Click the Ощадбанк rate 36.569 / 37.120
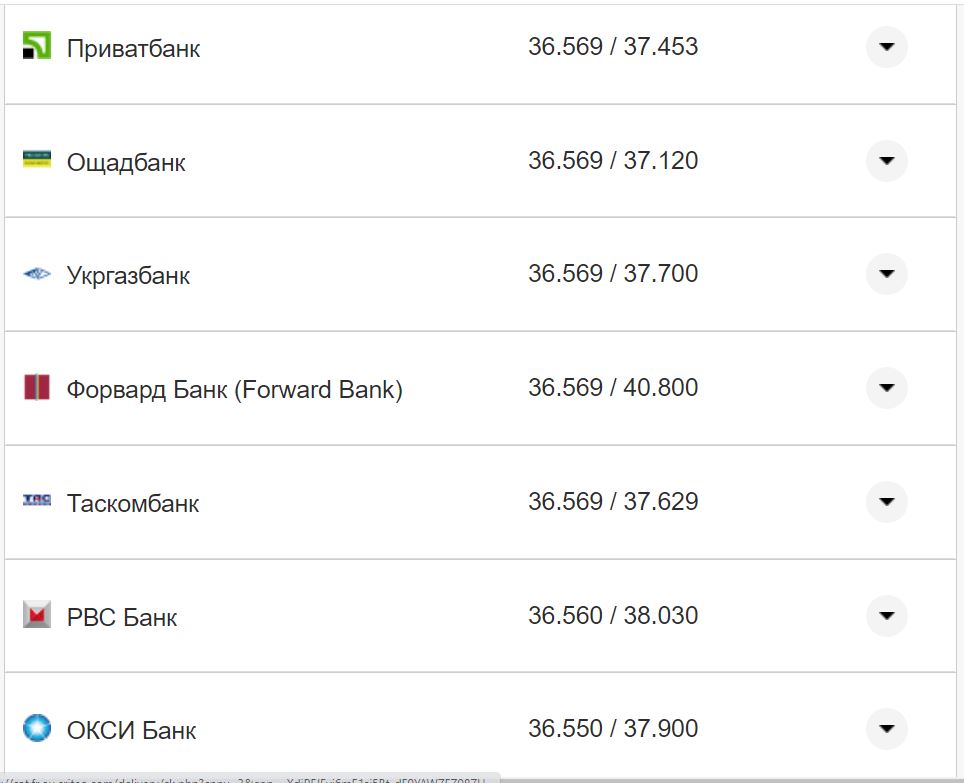 click(612, 161)
